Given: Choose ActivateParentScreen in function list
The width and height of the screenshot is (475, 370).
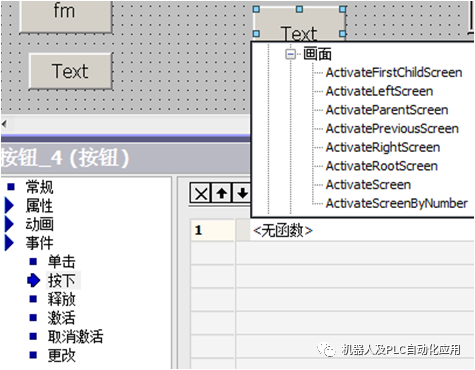Looking at the screenshot, I should click(387, 110).
